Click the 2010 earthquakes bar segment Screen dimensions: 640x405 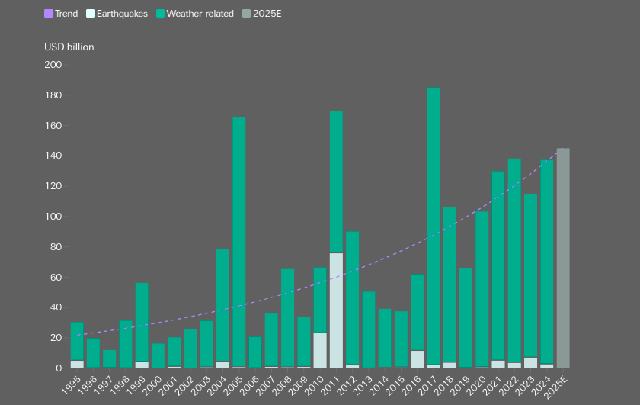point(320,350)
